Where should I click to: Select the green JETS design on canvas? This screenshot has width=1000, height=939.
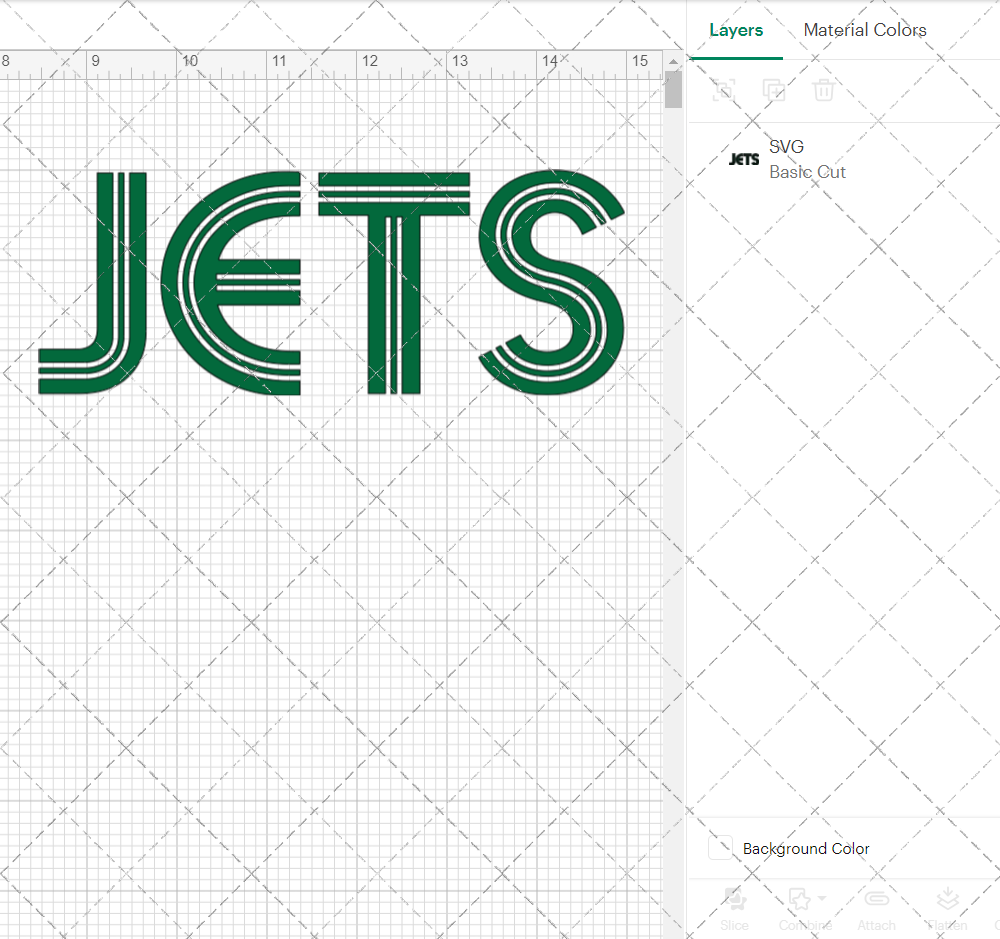tap(331, 283)
